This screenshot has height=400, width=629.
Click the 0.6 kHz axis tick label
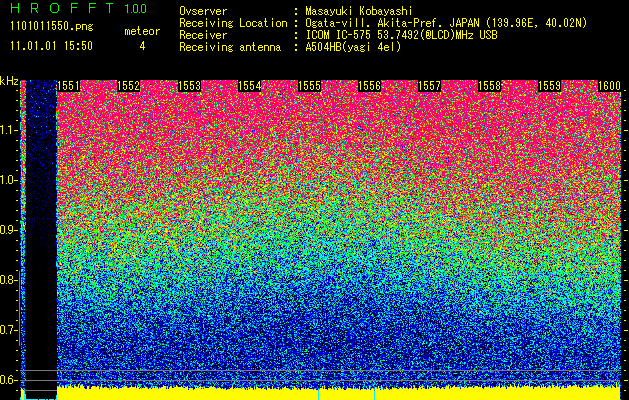click(9, 380)
